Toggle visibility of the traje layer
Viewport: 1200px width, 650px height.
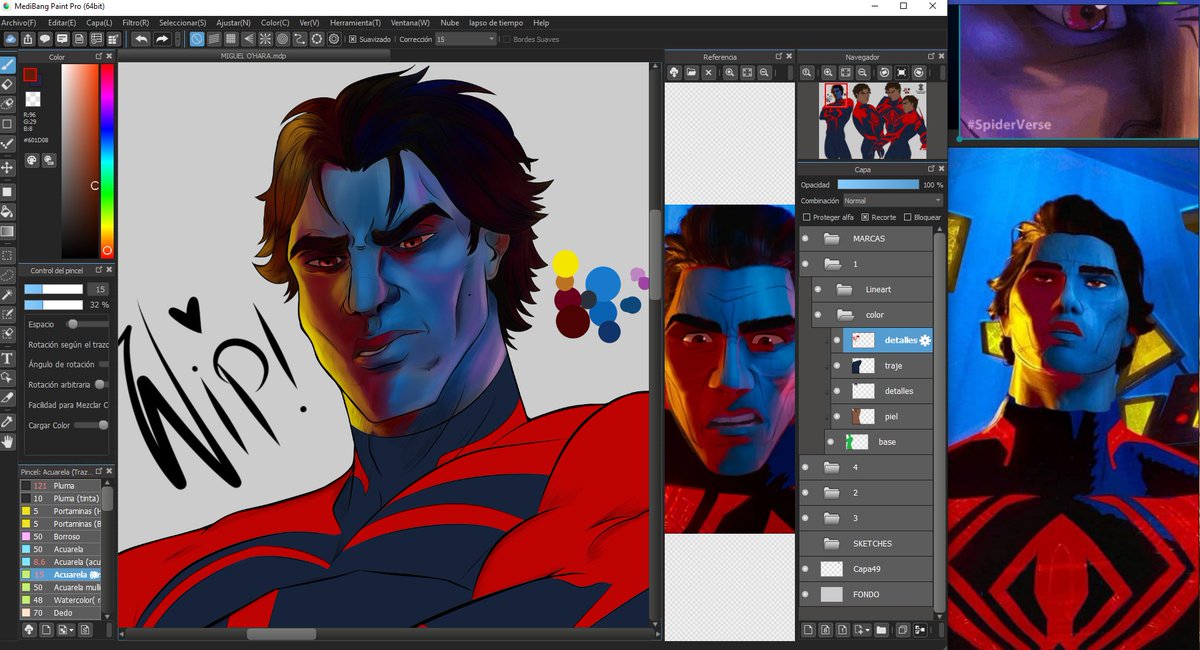click(837, 366)
